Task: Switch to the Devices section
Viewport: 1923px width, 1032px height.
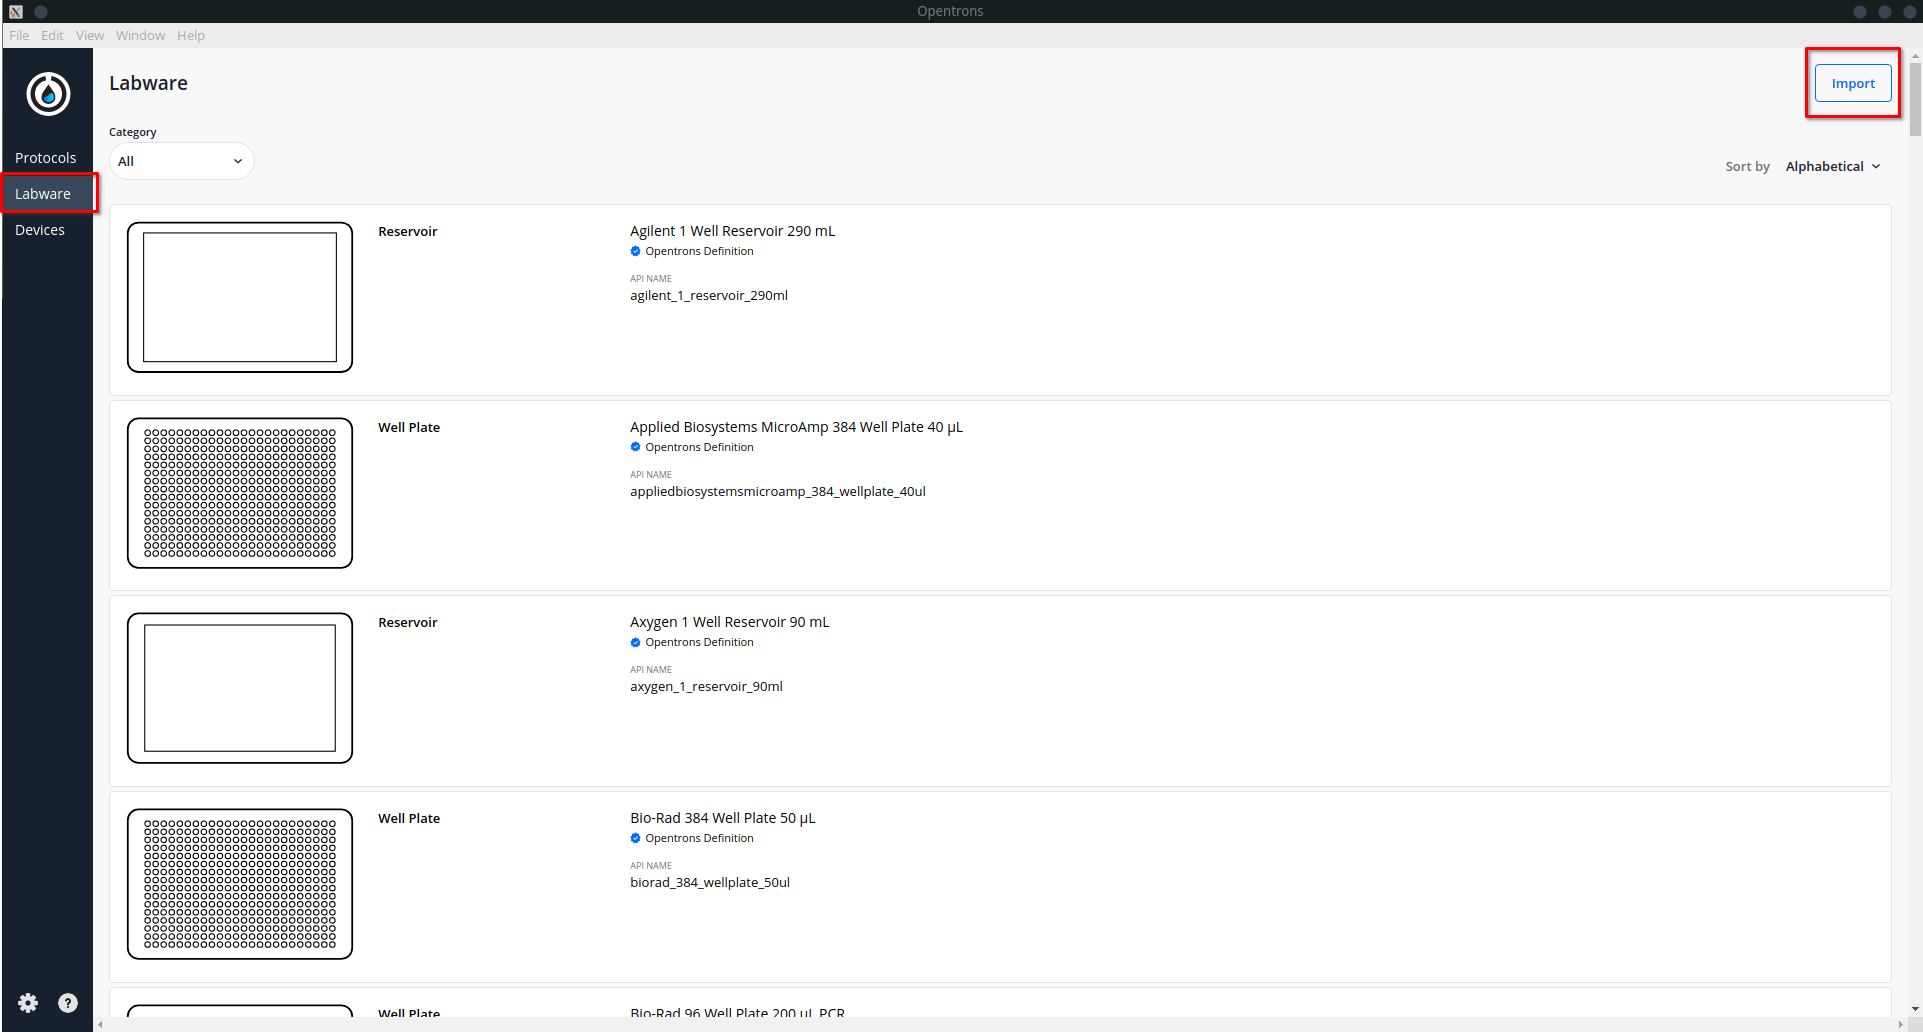Action: (x=40, y=230)
